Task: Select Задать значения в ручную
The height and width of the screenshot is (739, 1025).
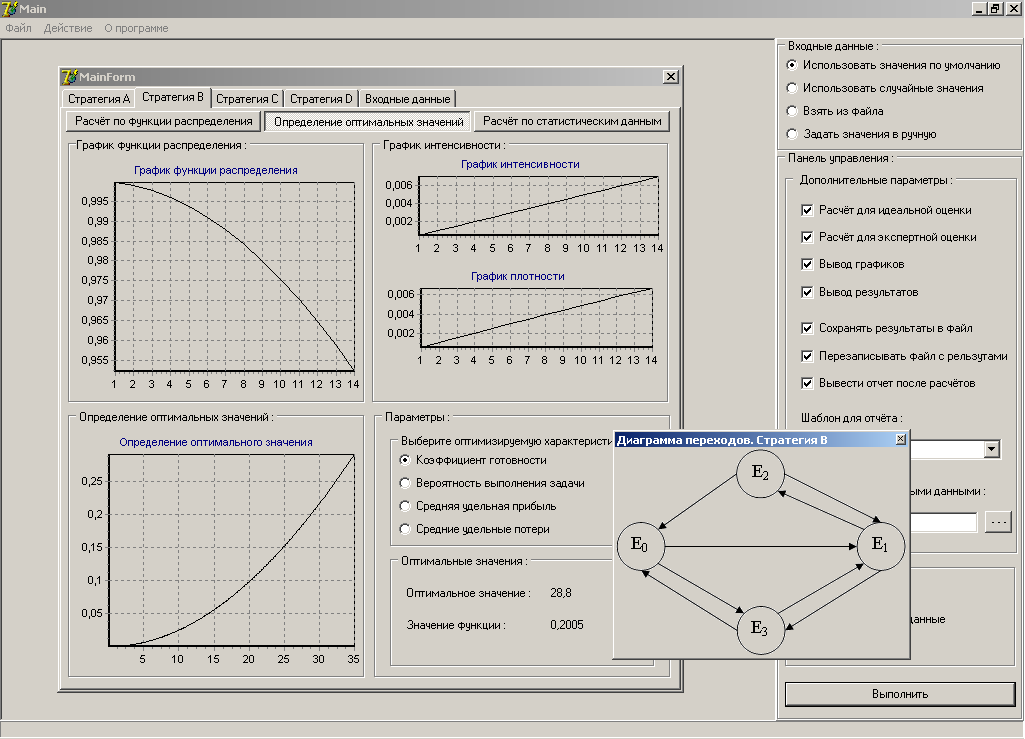Action: point(862,134)
